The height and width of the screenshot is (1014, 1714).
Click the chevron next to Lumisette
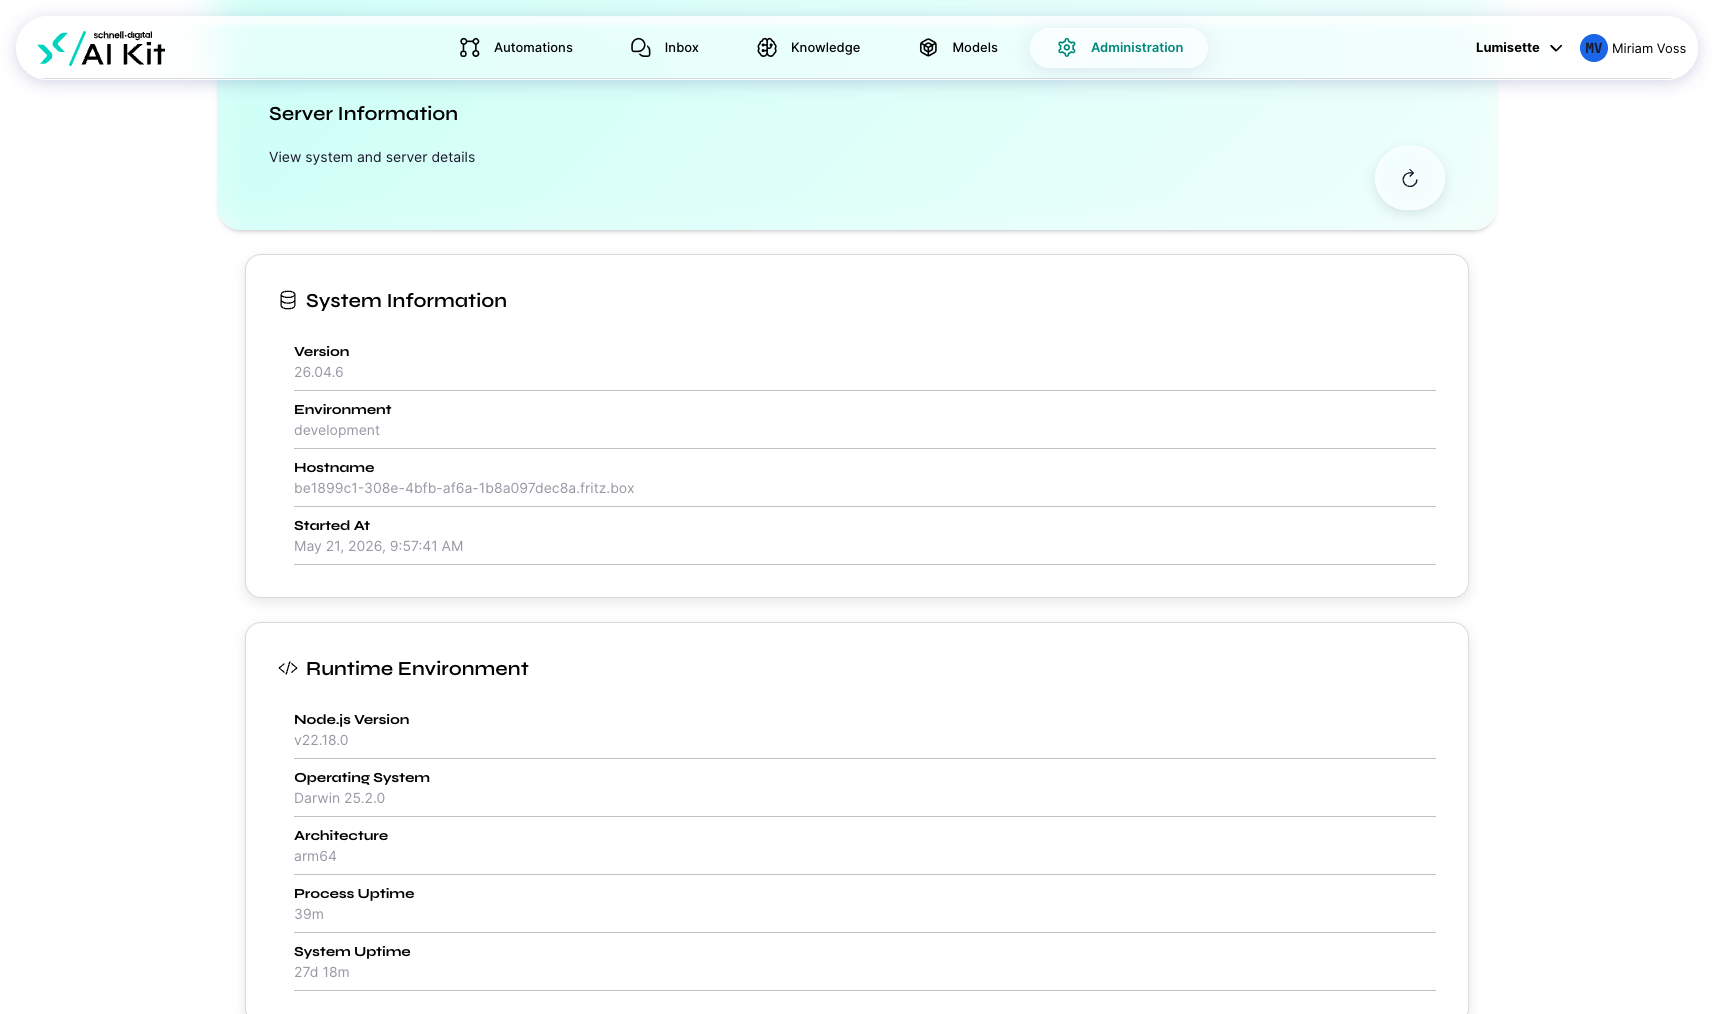pos(1556,48)
